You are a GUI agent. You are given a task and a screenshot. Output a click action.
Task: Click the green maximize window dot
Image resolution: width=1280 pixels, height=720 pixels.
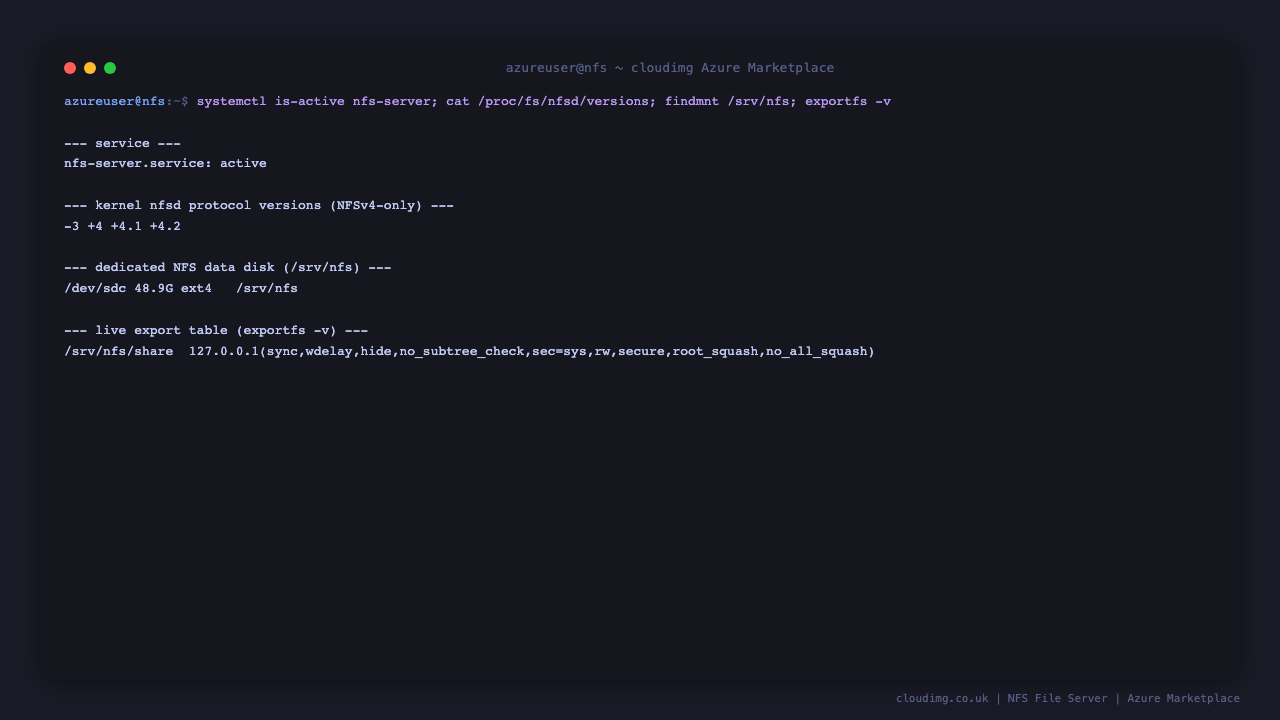110,68
